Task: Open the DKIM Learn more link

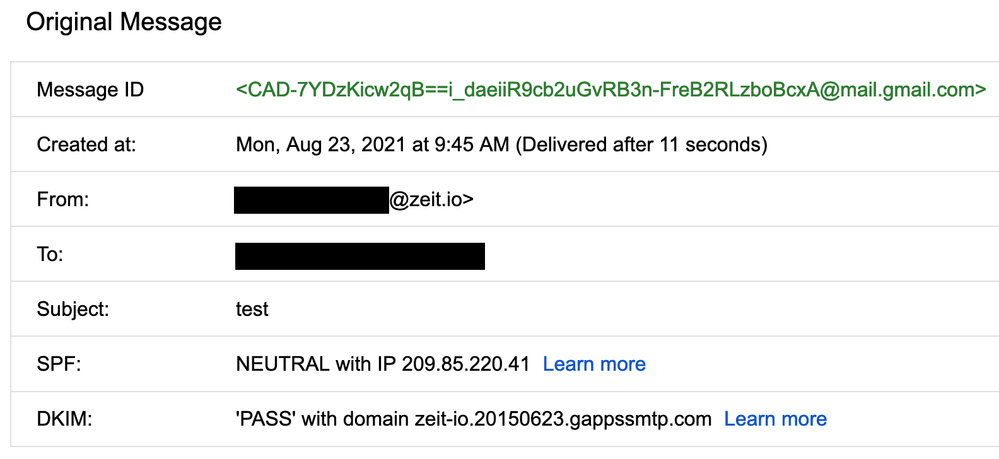Action: pyautogui.click(x=775, y=419)
